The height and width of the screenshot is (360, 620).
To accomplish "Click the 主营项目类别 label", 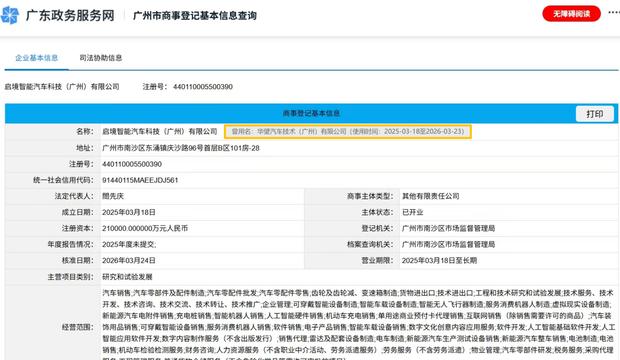I will 70,277.
